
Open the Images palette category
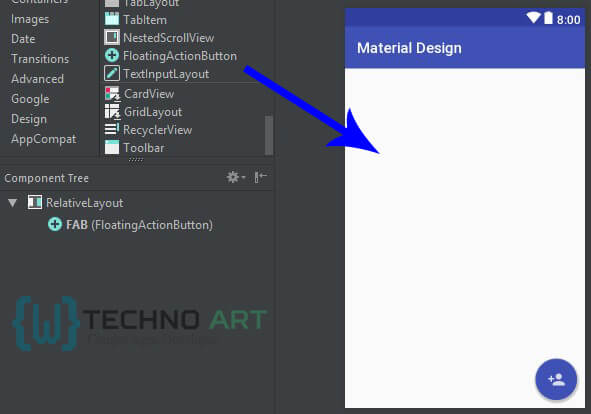[x=30, y=19]
